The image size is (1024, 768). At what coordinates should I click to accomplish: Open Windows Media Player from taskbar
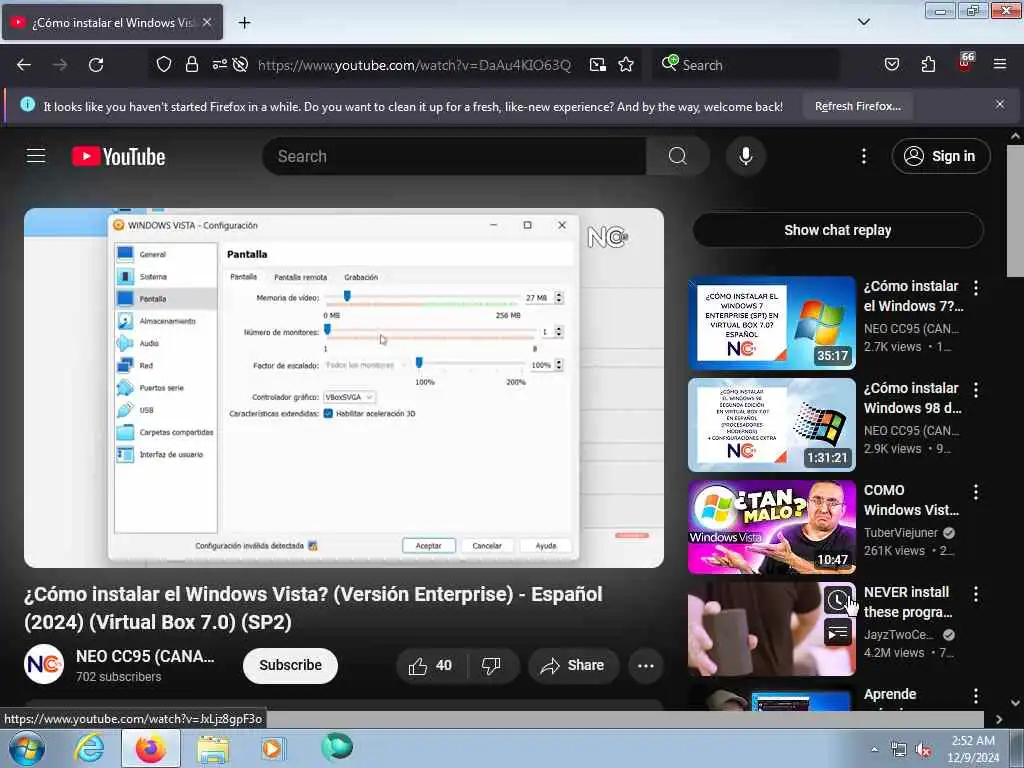click(273, 748)
